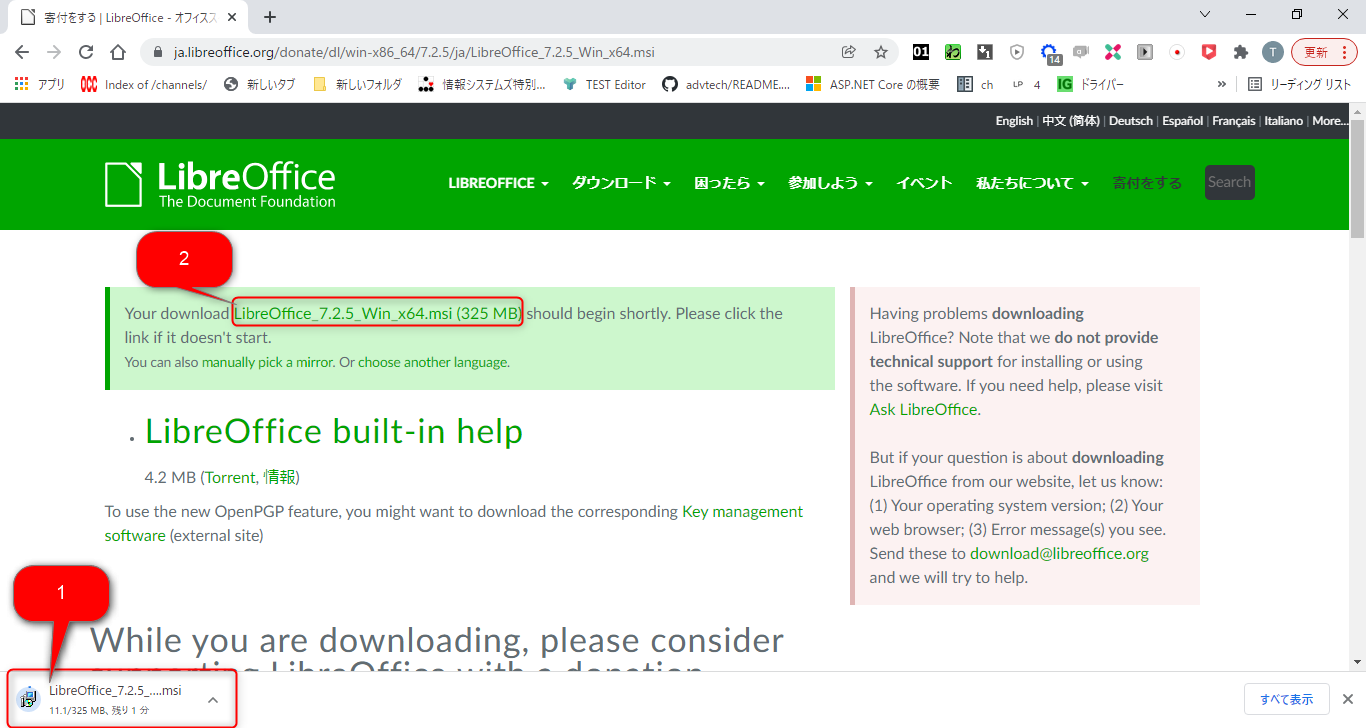Open the 新しいタブ bookmark

click(x=260, y=85)
